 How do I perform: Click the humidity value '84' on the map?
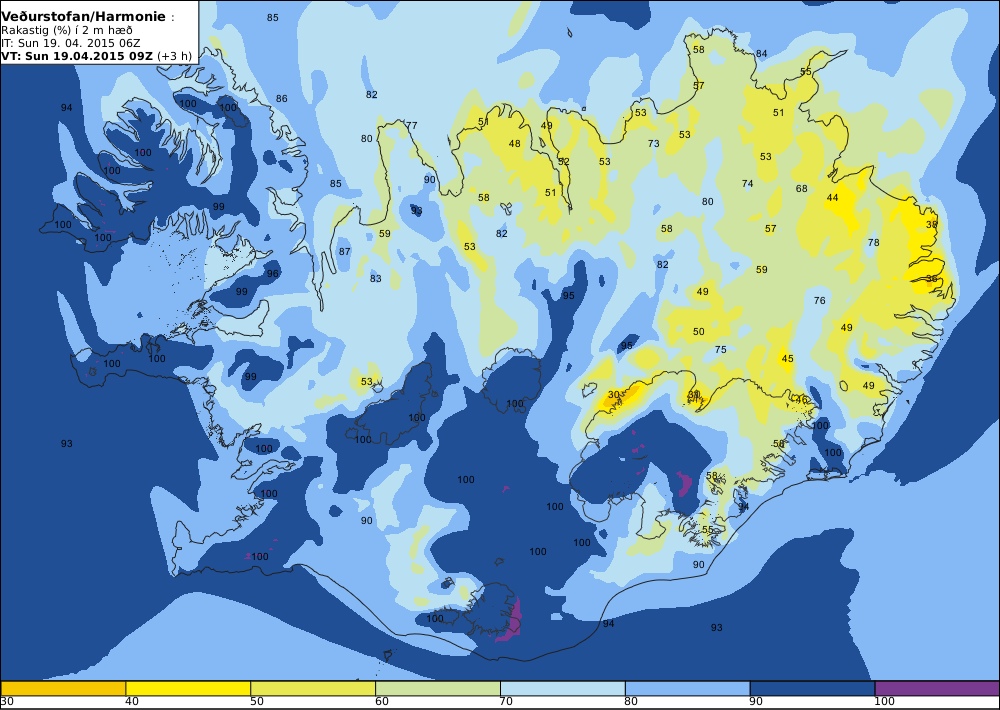(761, 54)
